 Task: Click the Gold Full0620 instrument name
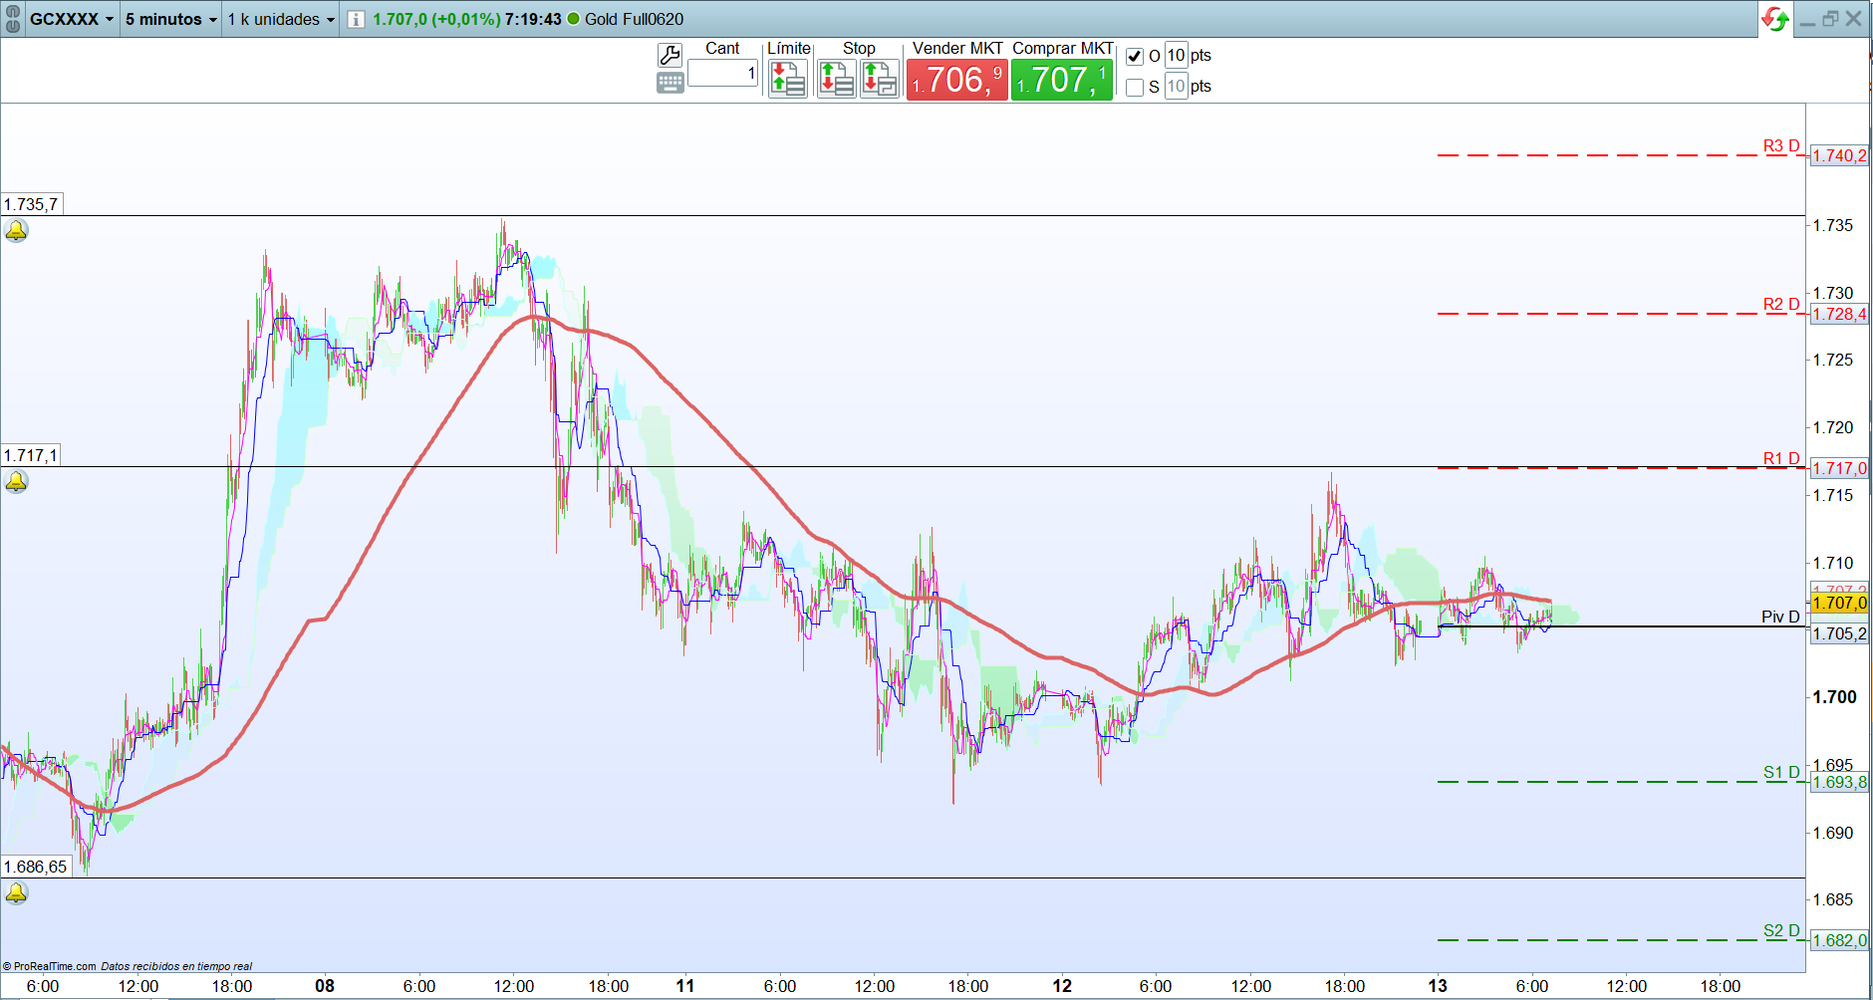tap(634, 19)
